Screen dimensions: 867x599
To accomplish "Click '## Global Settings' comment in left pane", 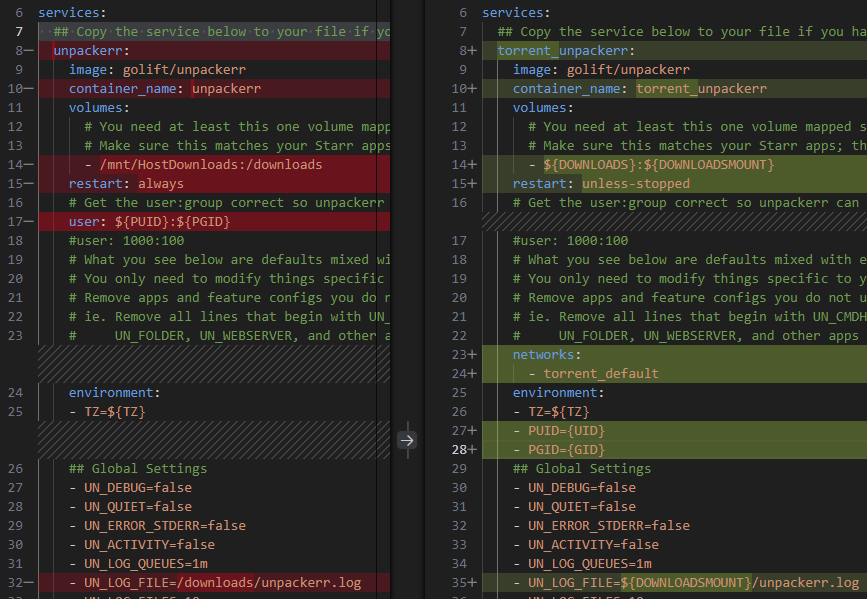I will [x=138, y=469].
